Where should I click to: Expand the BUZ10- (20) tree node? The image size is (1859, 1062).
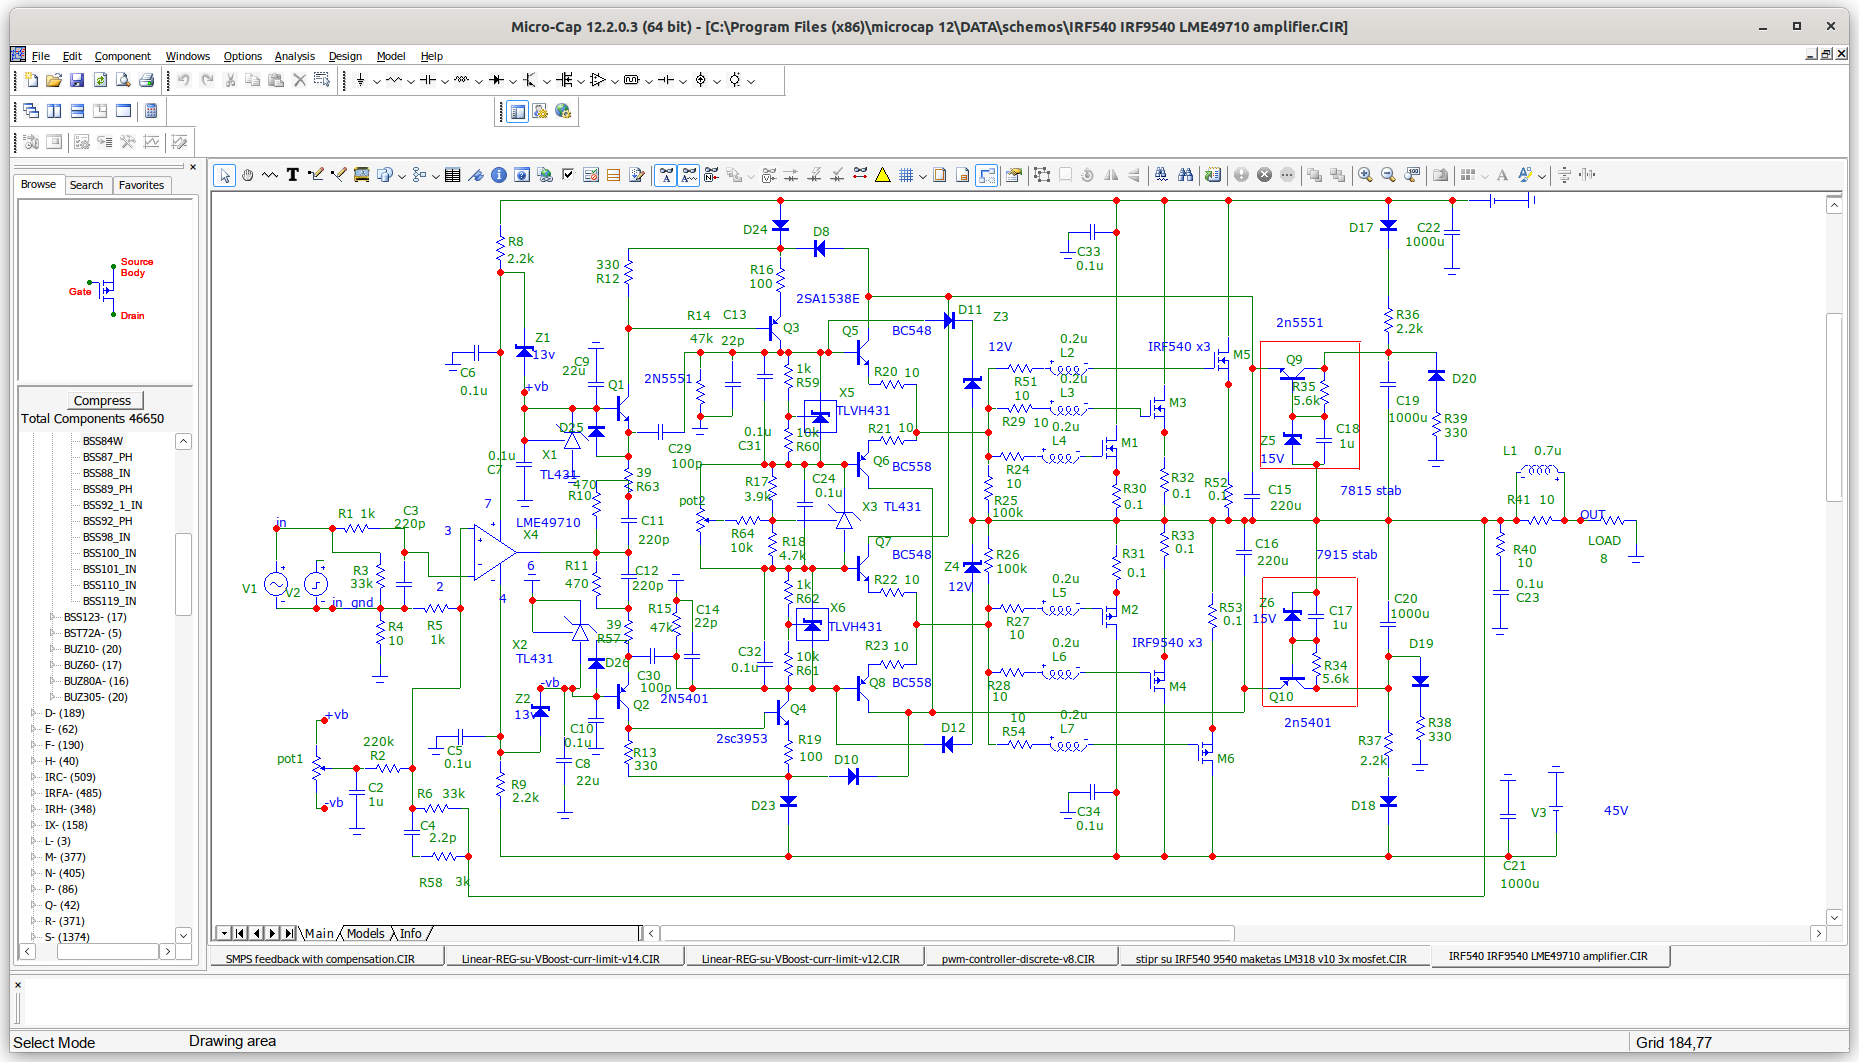[x=52, y=649]
